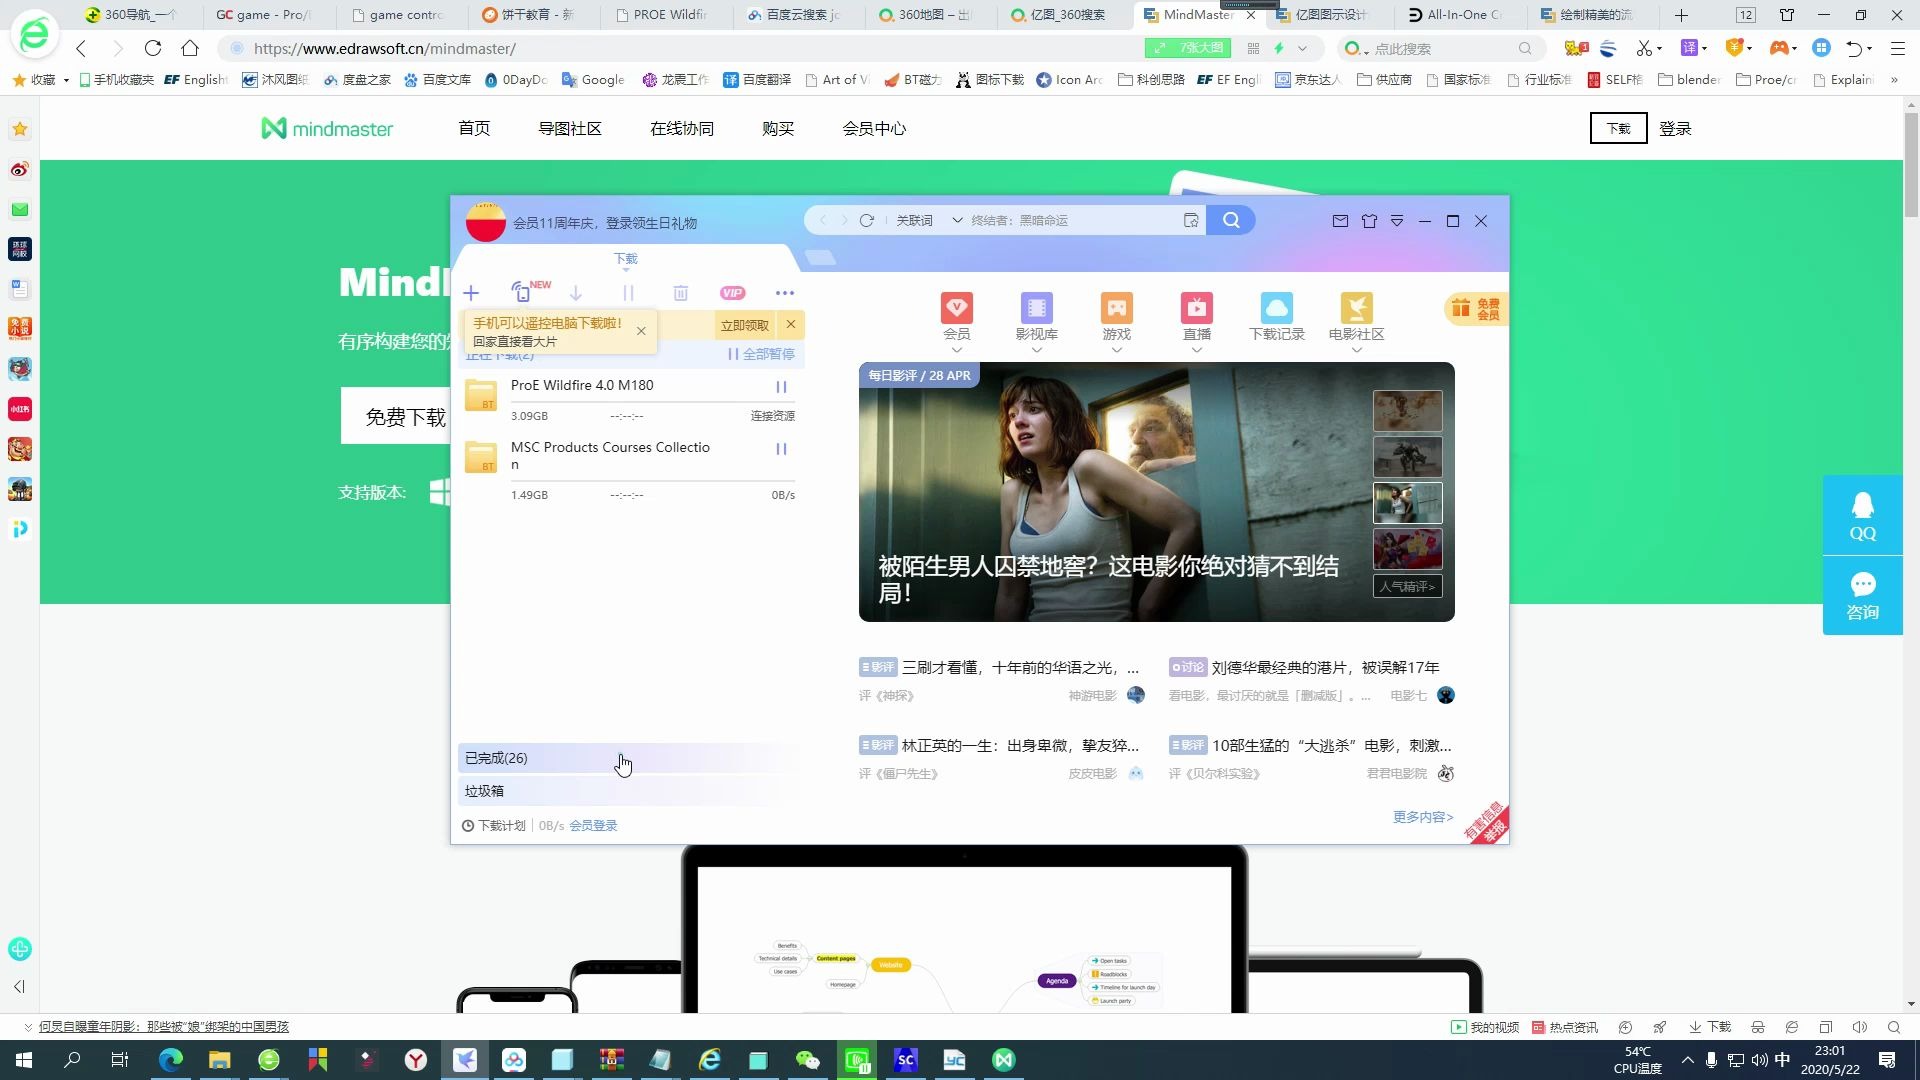This screenshot has height=1080, width=1920.
Task: Open File Explorer from the taskbar
Action: point(220,1060)
